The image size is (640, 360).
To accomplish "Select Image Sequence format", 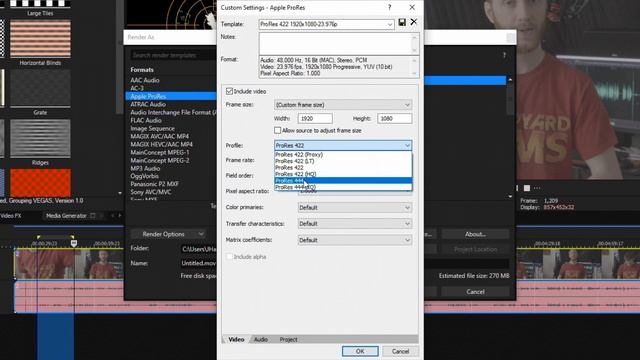I will coord(153,129).
